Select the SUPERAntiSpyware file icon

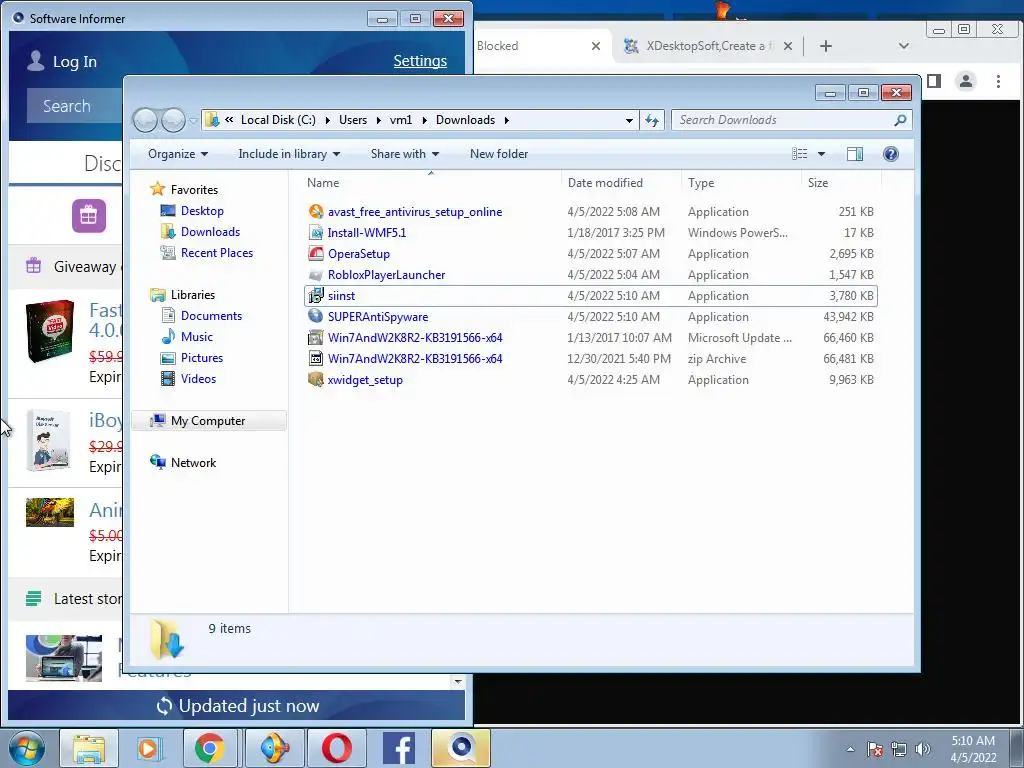[x=316, y=317]
